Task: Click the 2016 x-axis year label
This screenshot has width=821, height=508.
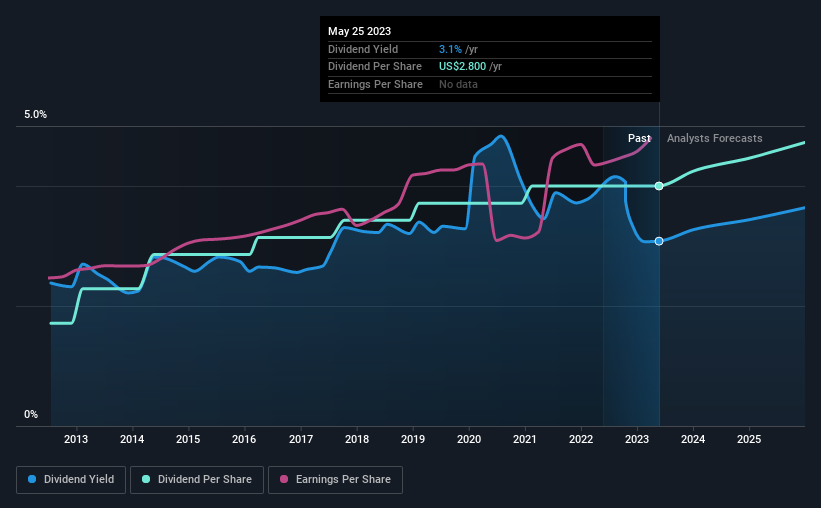Action: (244, 439)
